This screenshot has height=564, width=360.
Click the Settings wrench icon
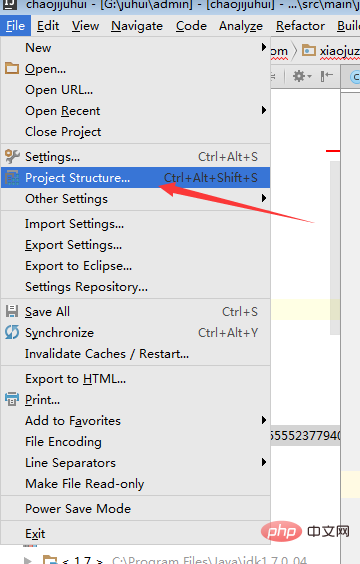tap(12, 156)
